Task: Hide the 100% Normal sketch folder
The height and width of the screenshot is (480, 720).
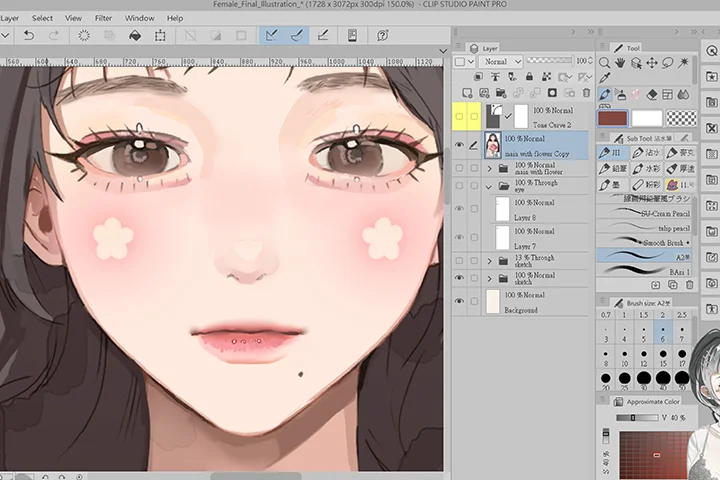Action: pos(459,278)
